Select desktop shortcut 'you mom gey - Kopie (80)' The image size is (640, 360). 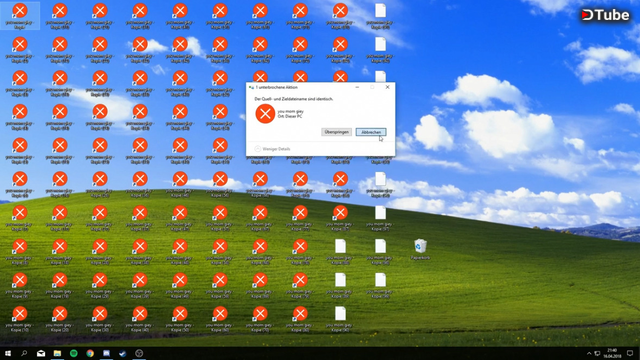pyautogui.click(x=300, y=319)
